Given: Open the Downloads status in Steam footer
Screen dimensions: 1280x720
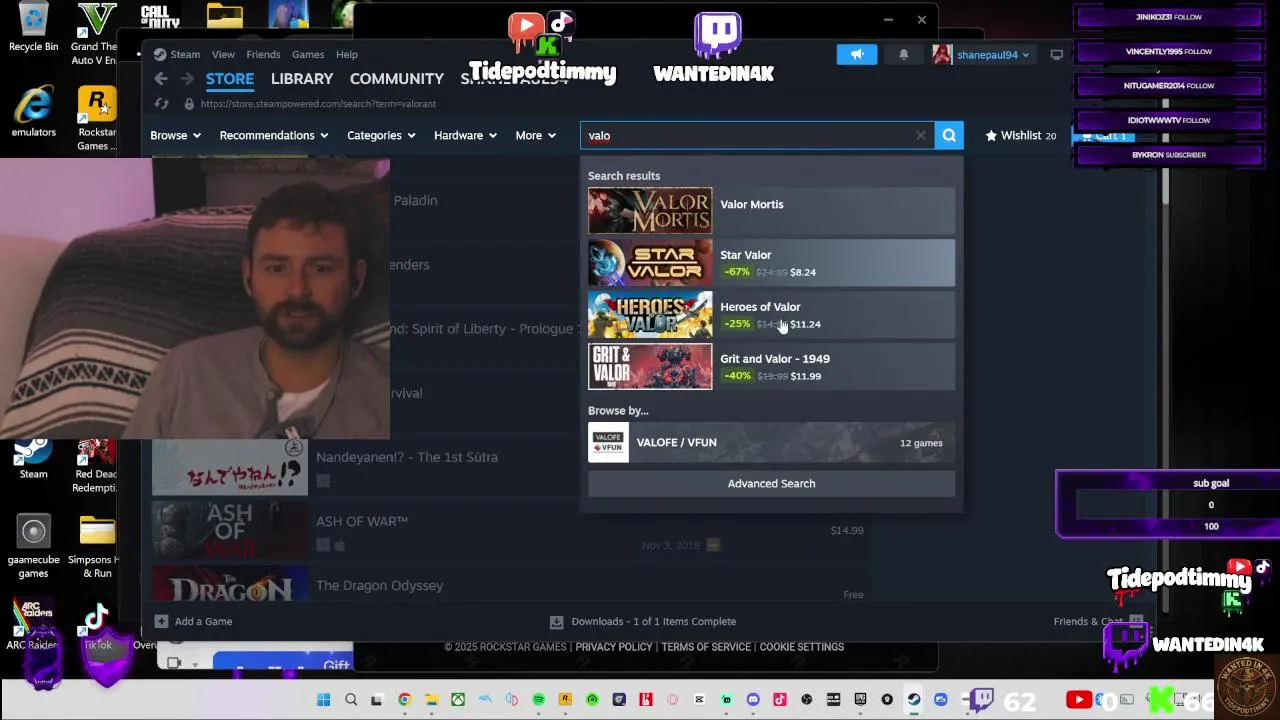Looking at the screenshot, I should point(643,622).
